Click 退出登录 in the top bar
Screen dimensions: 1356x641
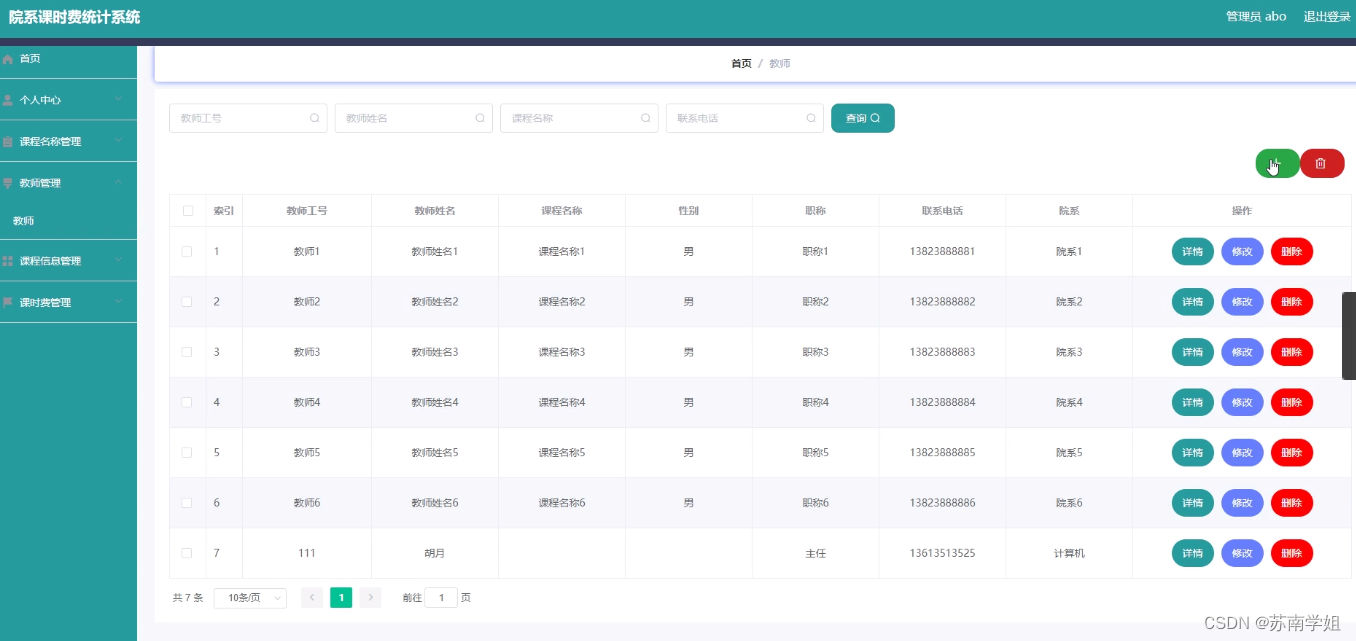1326,16
